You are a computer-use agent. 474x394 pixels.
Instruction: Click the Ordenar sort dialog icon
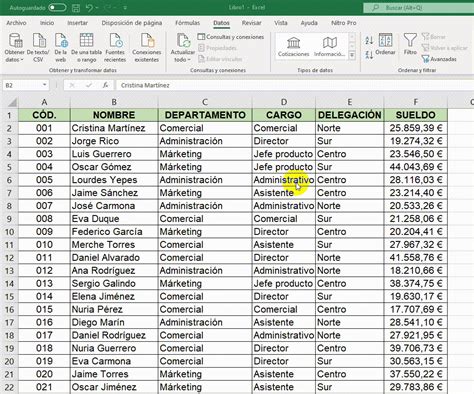click(385, 44)
